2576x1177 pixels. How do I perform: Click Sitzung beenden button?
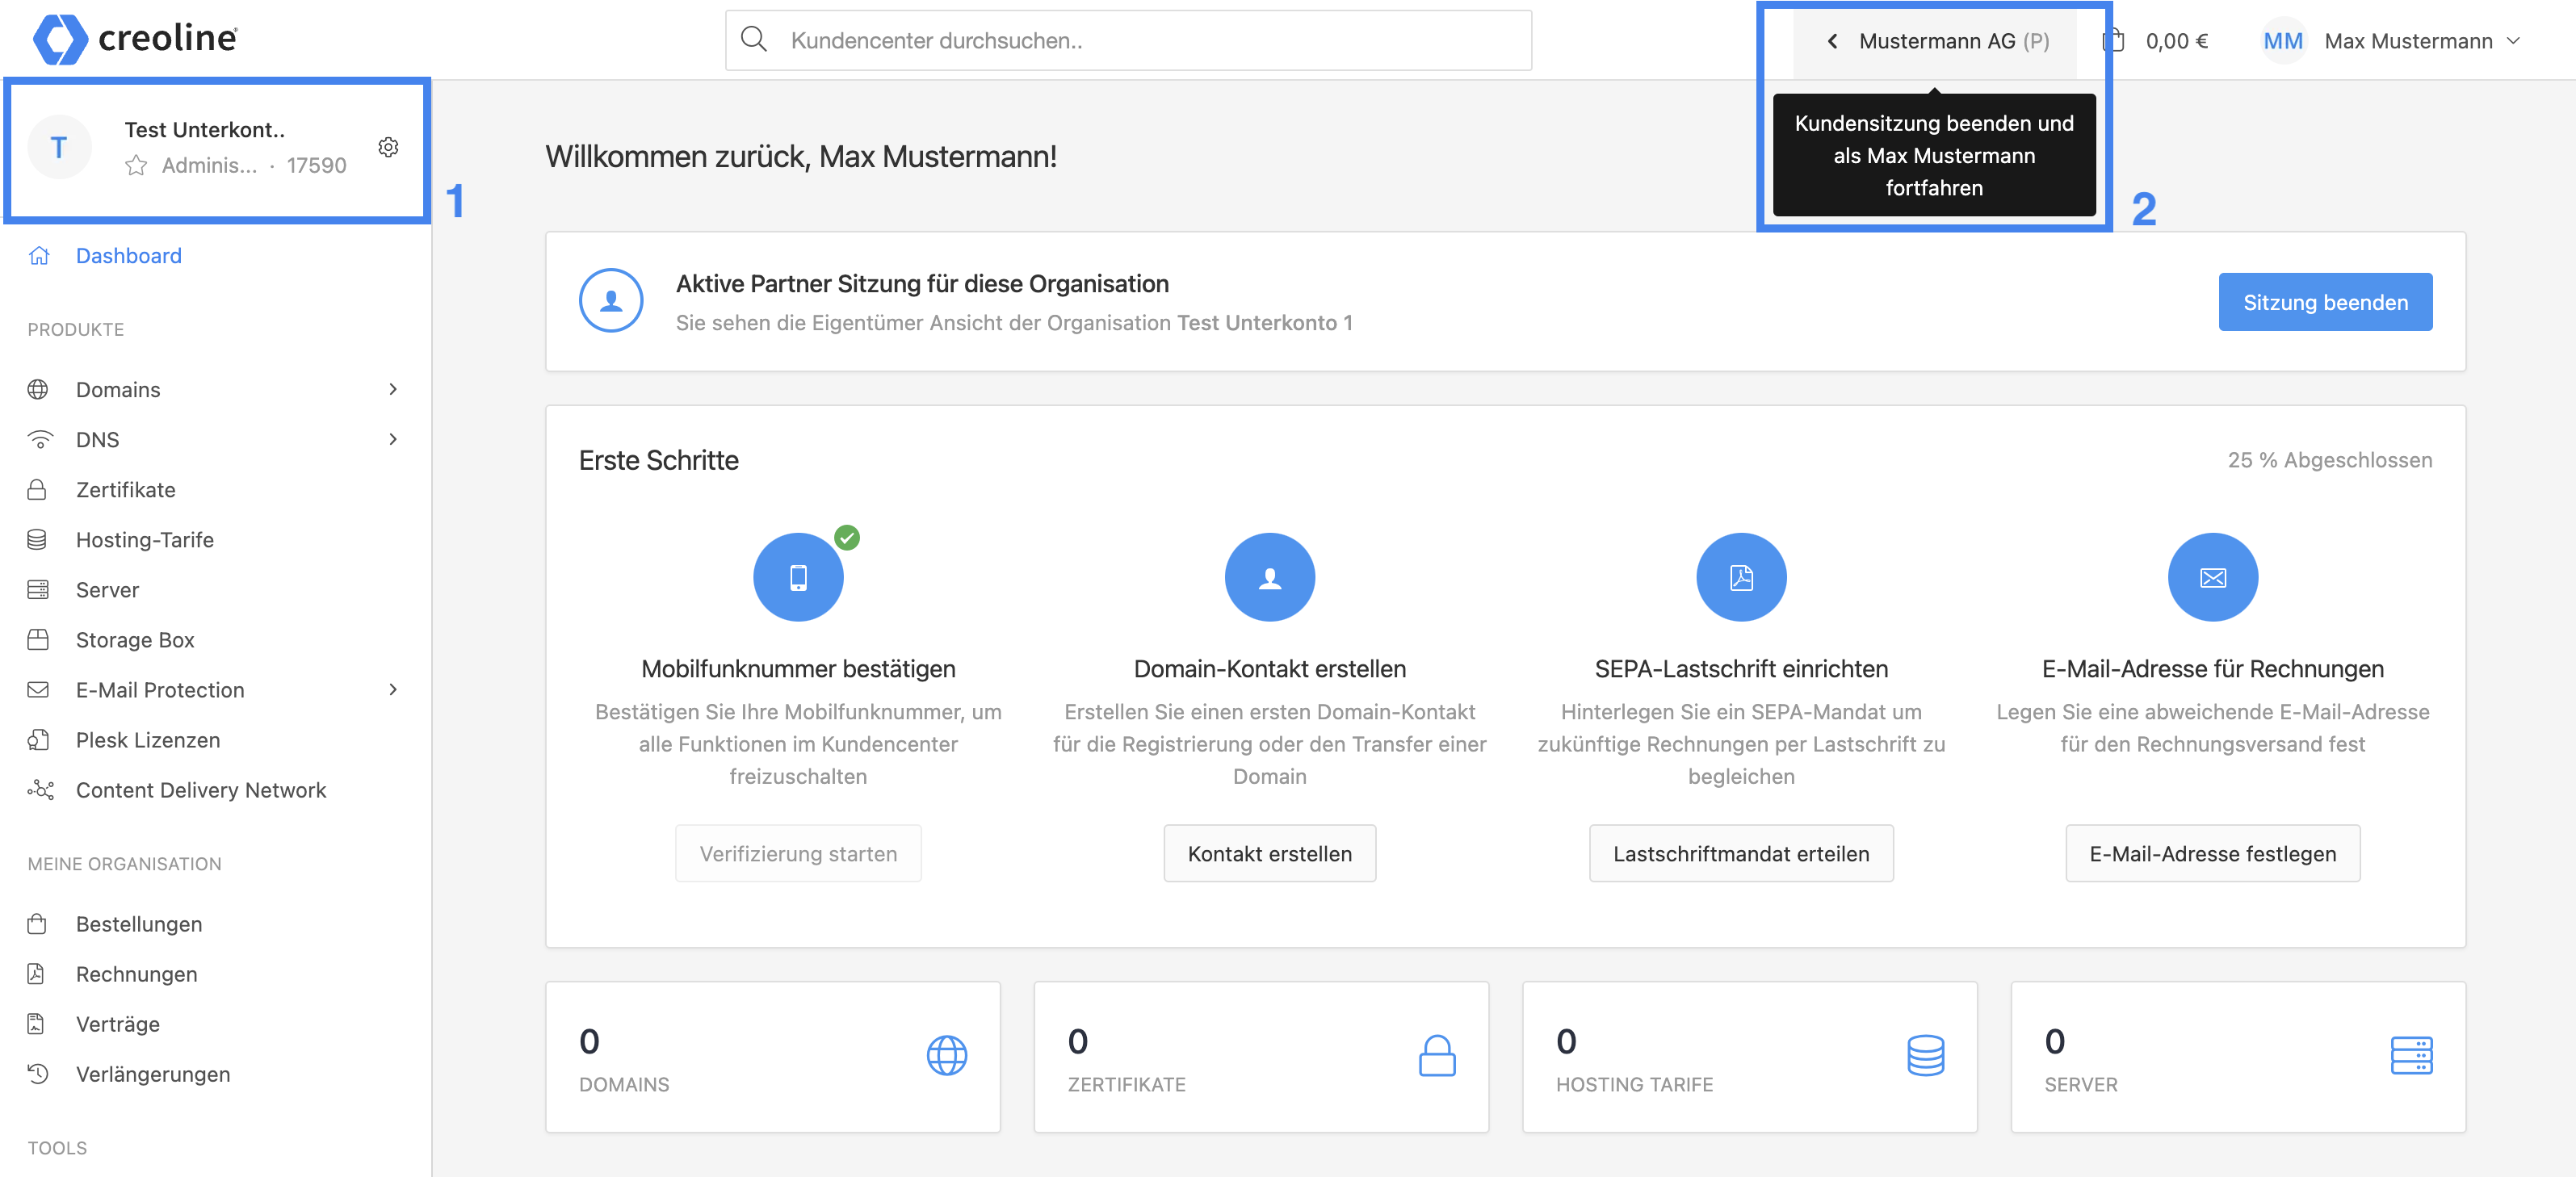[x=2325, y=302]
